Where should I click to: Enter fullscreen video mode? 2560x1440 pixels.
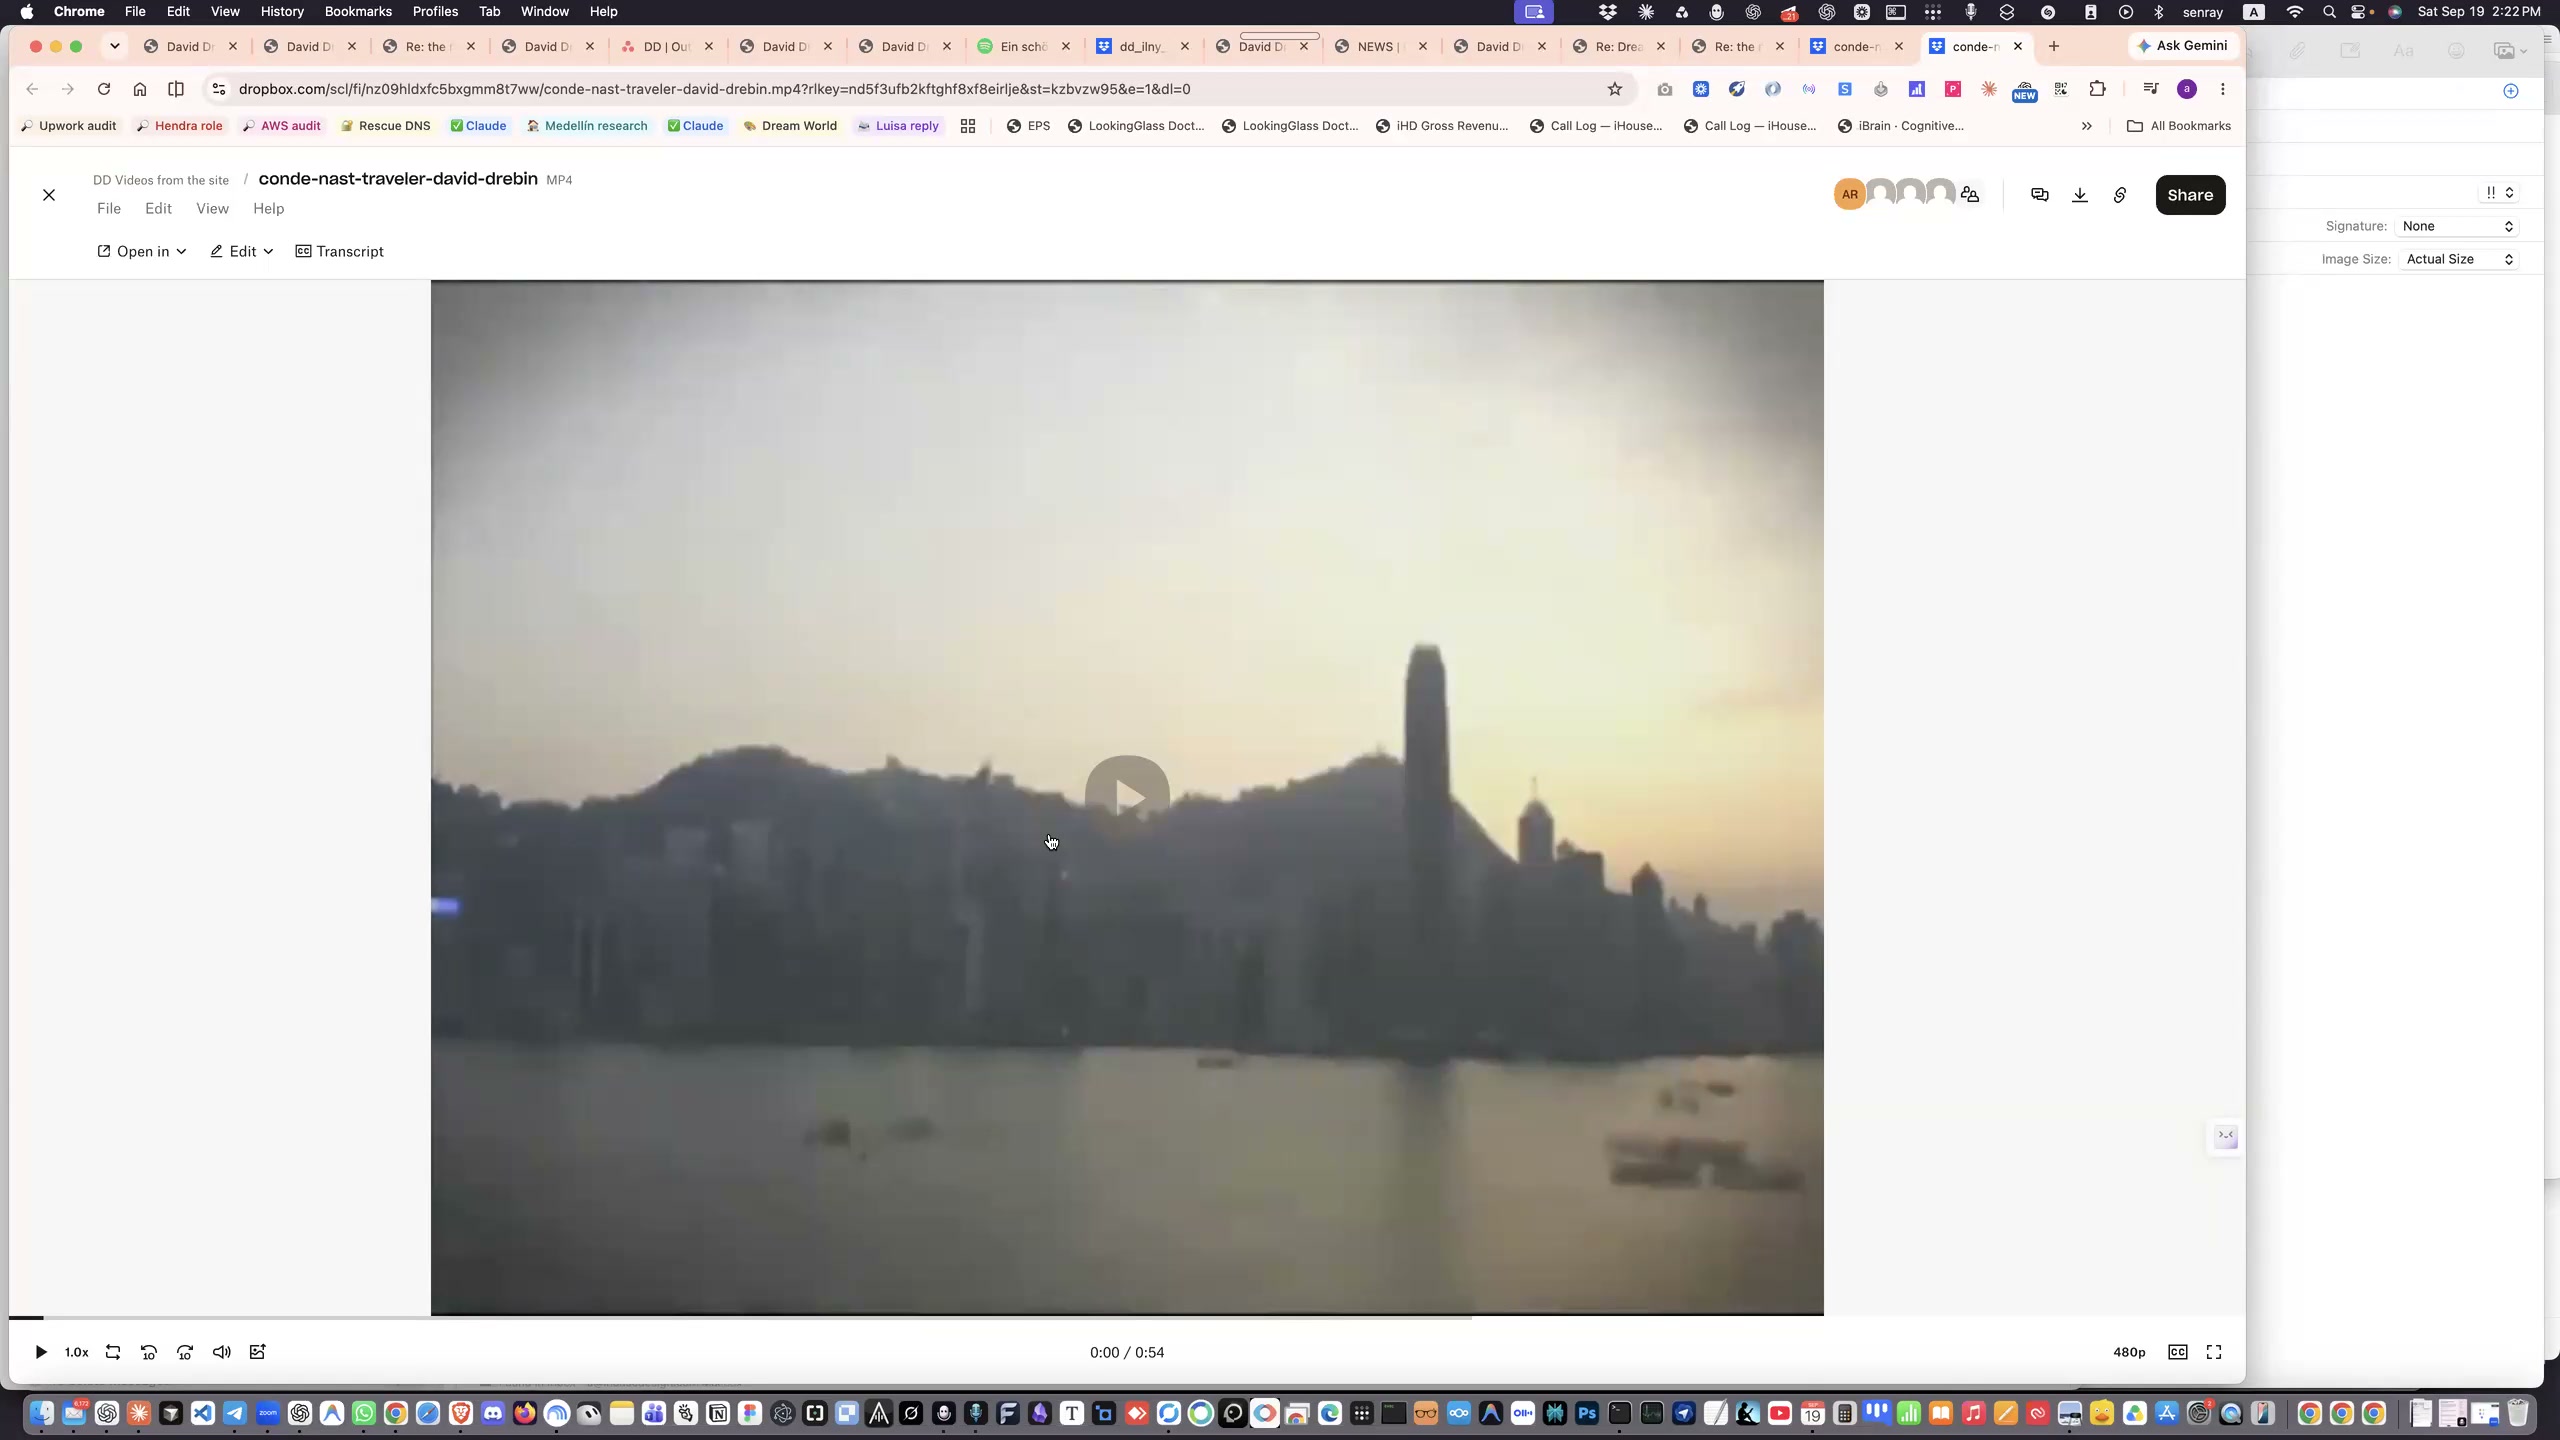[2214, 1352]
